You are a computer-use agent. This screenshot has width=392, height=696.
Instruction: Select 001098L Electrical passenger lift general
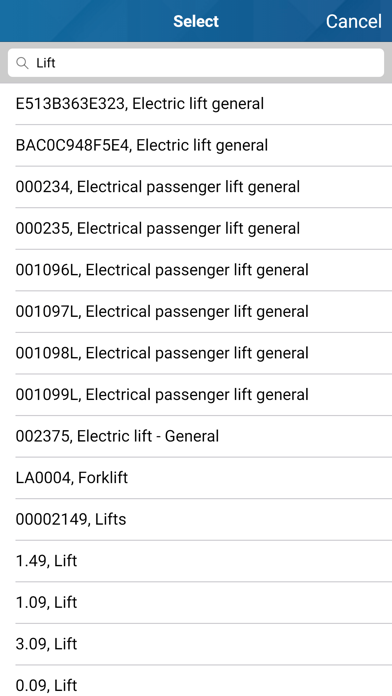point(196,353)
